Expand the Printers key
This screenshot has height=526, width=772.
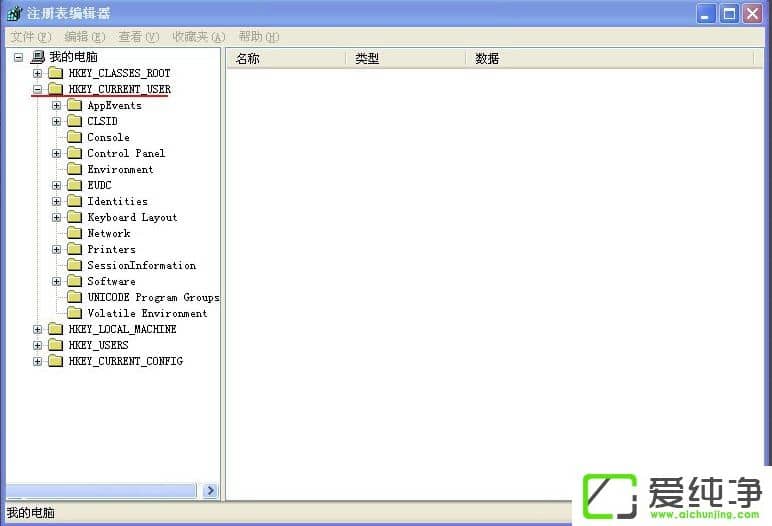pyautogui.click(x=57, y=249)
